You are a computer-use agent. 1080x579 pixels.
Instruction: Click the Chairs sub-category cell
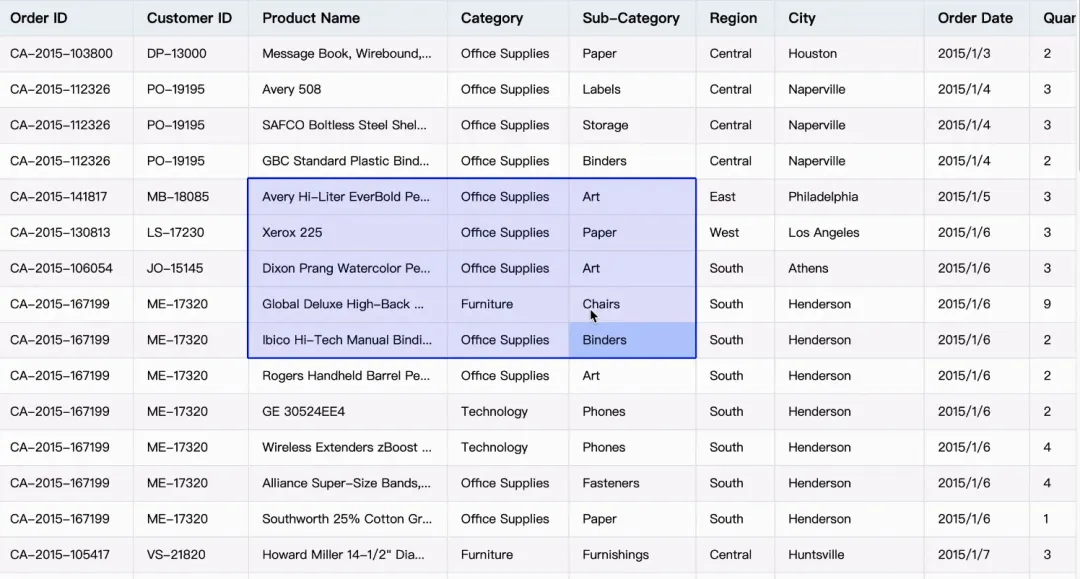click(x=601, y=304)
